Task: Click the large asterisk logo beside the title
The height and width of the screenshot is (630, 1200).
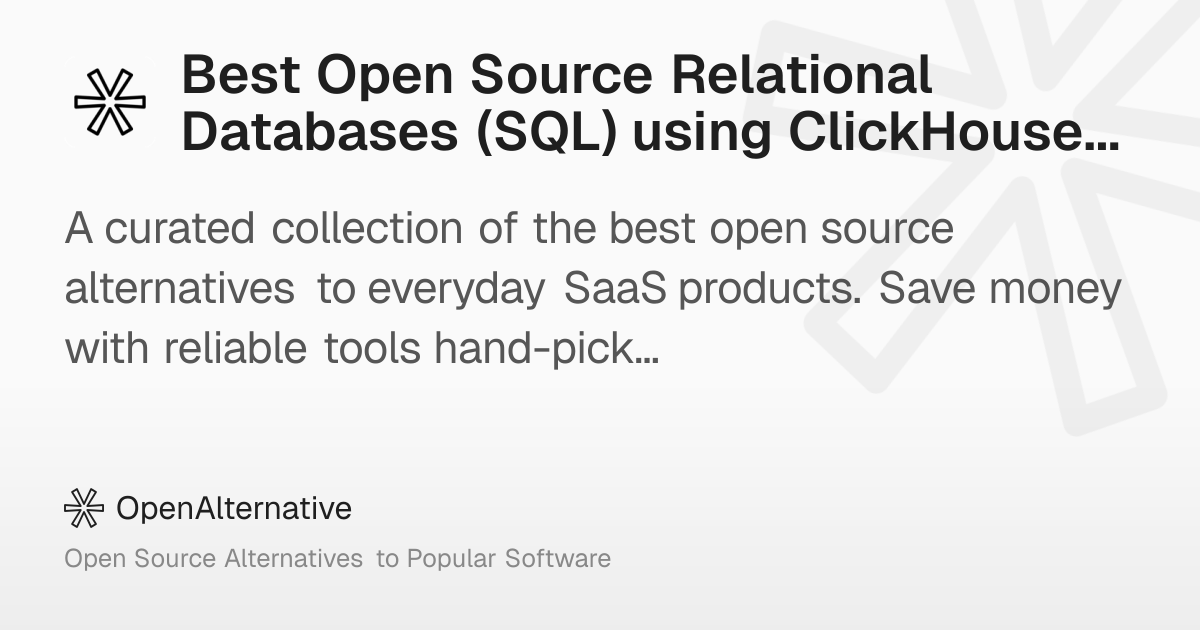Action: point(110,102)
